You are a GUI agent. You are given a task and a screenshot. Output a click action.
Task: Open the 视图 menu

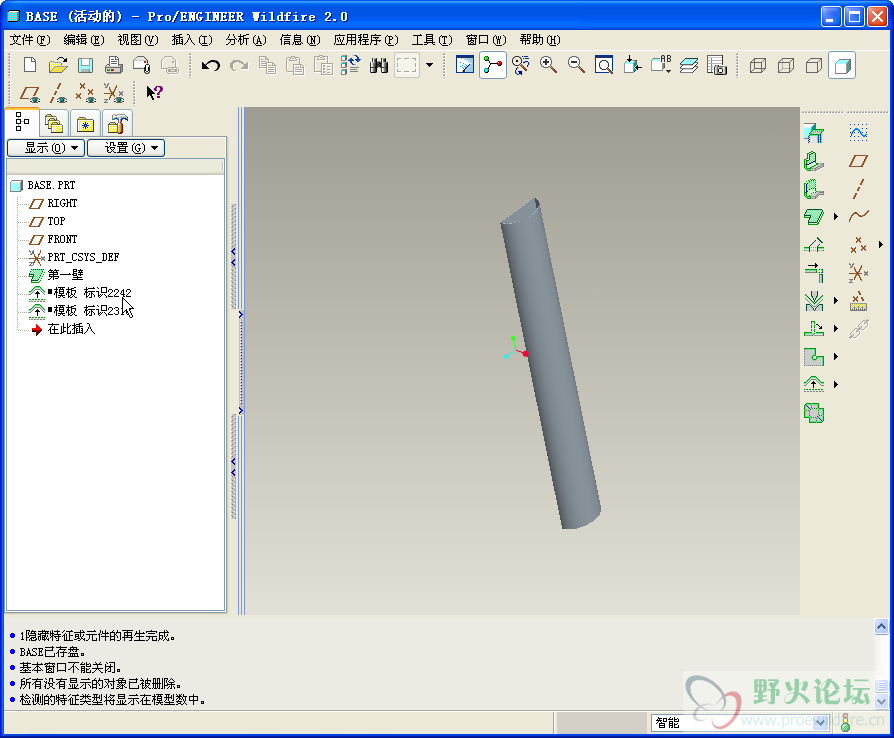tap(137, 40)
